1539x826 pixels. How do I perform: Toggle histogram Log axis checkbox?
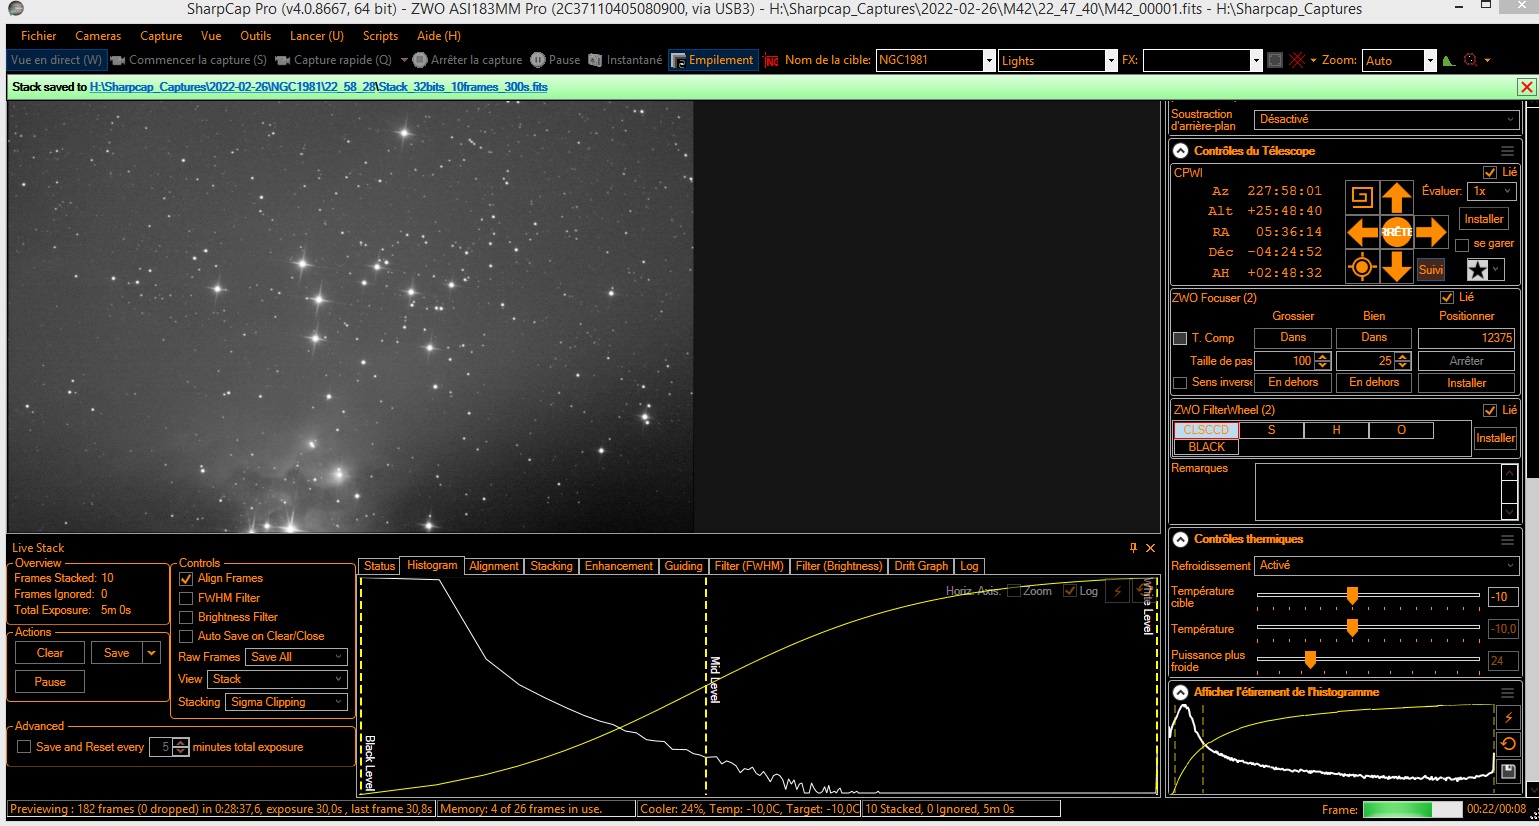pyautogui.click(x=1069, y=591)
